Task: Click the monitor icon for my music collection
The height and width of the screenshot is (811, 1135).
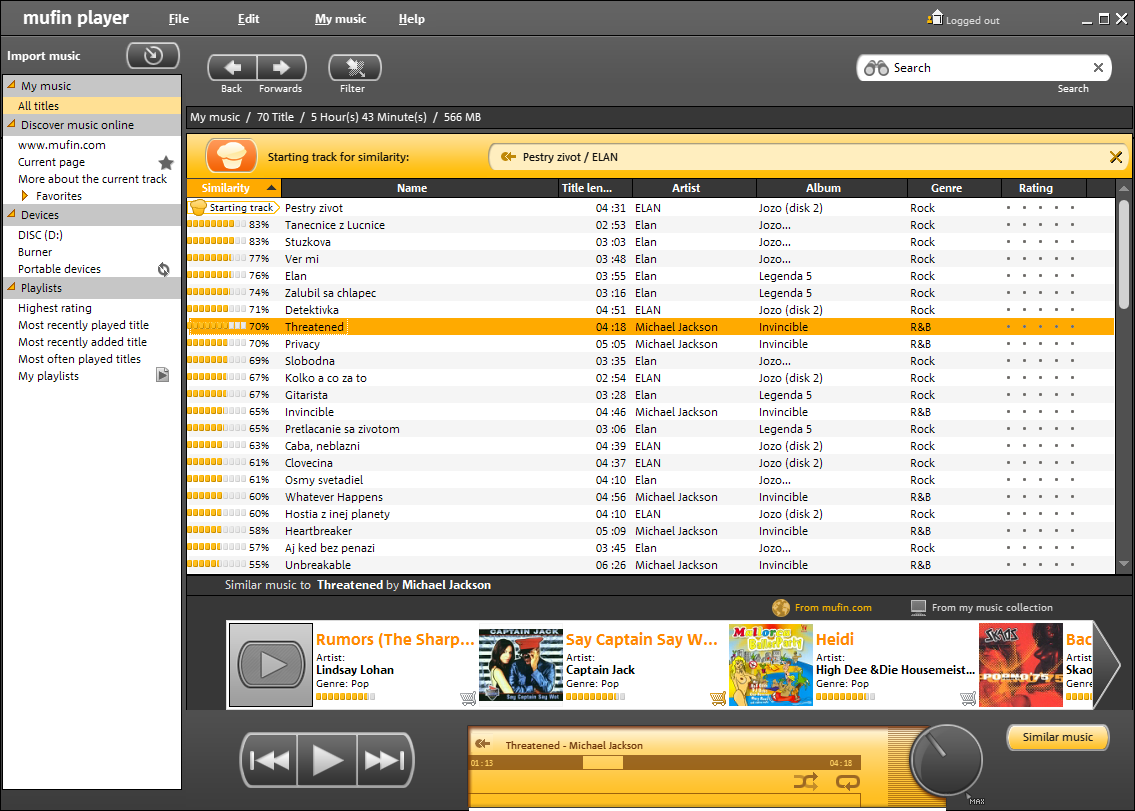Action: [919, 608]
